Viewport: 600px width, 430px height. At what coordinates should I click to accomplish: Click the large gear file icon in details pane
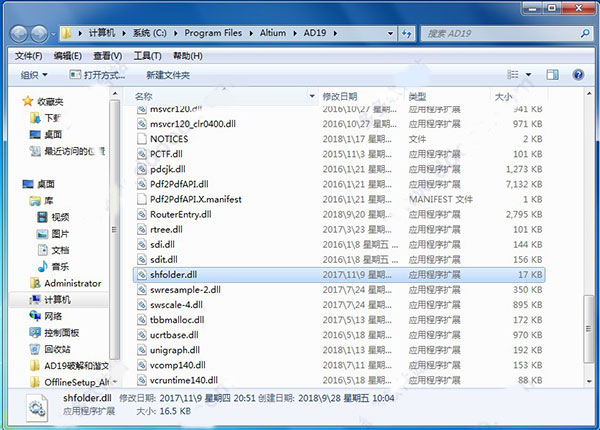37,408
